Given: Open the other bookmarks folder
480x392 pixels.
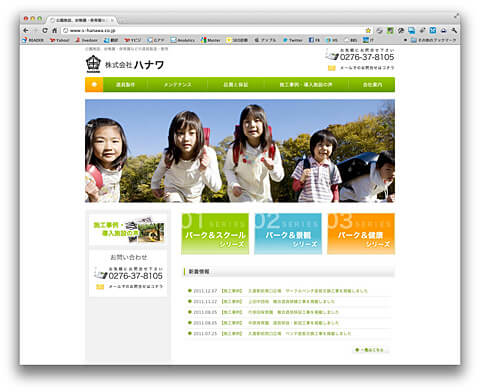Looking at the screenshot, I should pyautogui.click(x=433, y=40).
